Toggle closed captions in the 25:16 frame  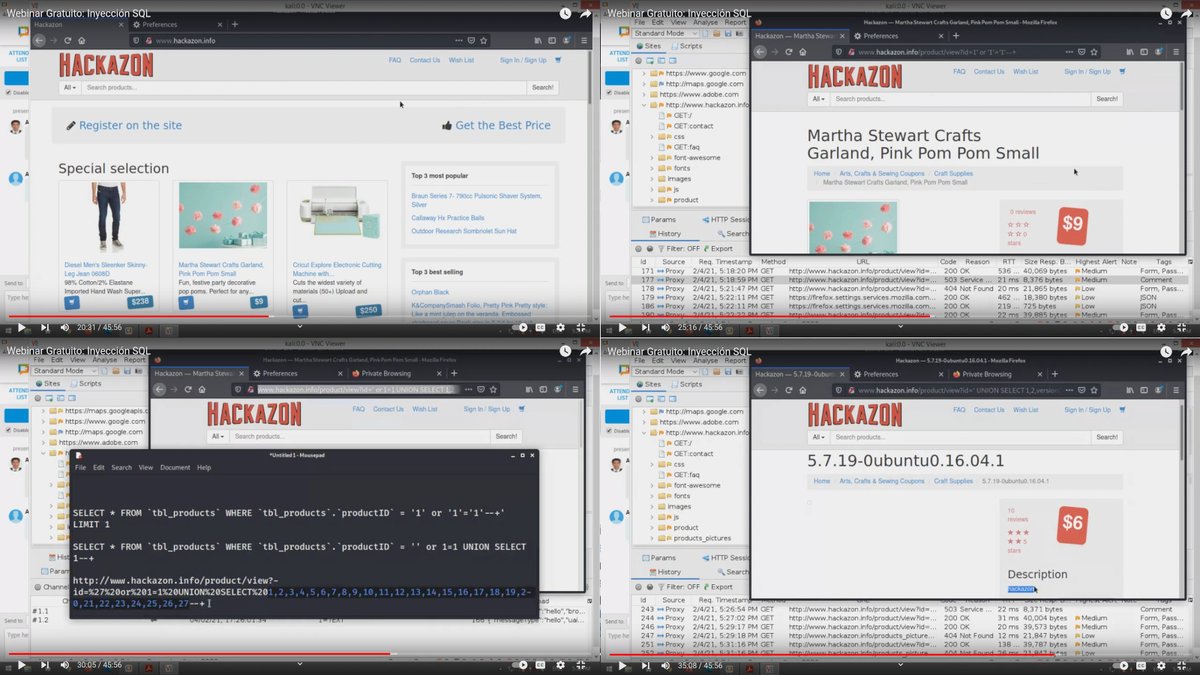pos(1140,327)
